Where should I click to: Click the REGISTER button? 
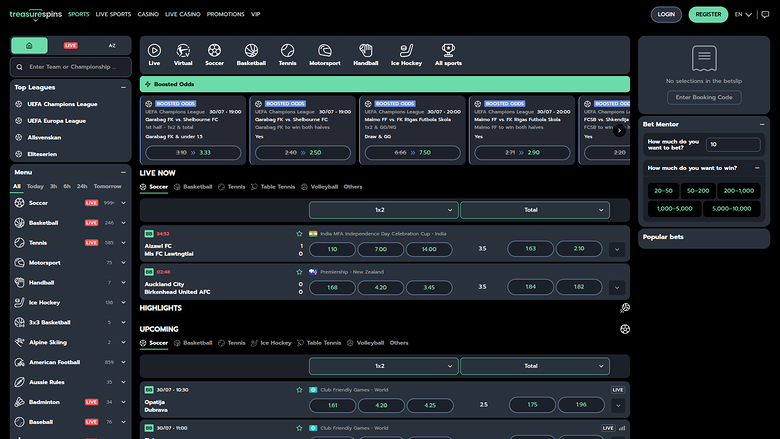[x=708, y=15]
